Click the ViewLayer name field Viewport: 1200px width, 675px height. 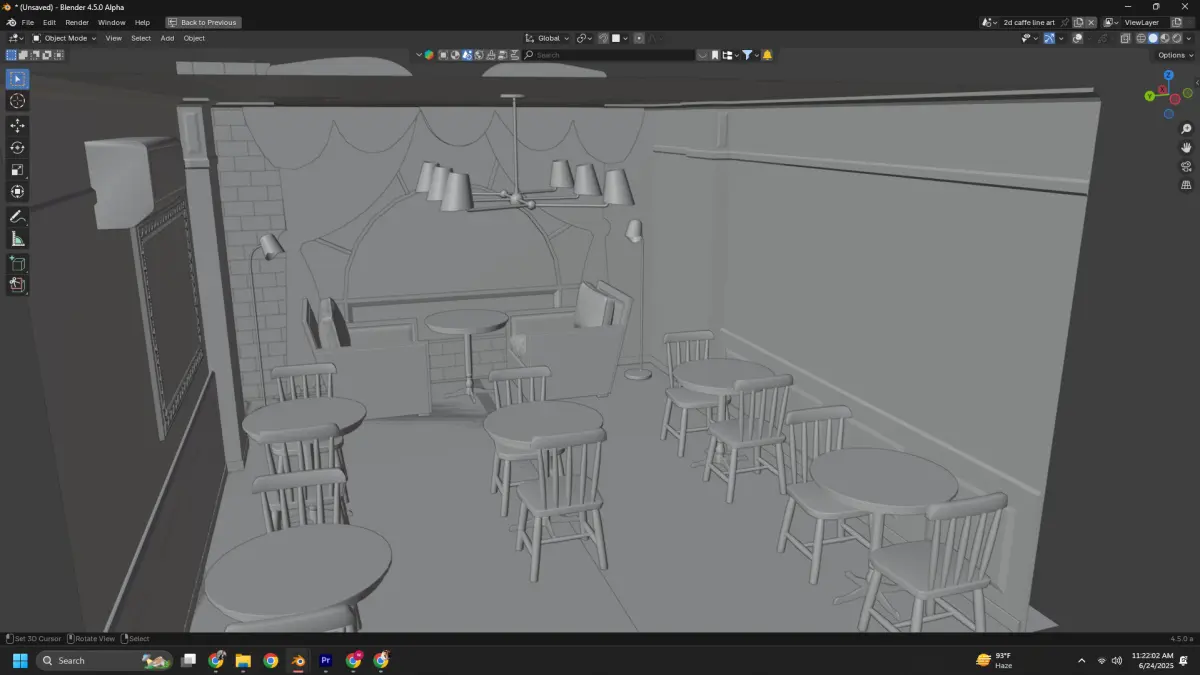(x=1146, y=22)
